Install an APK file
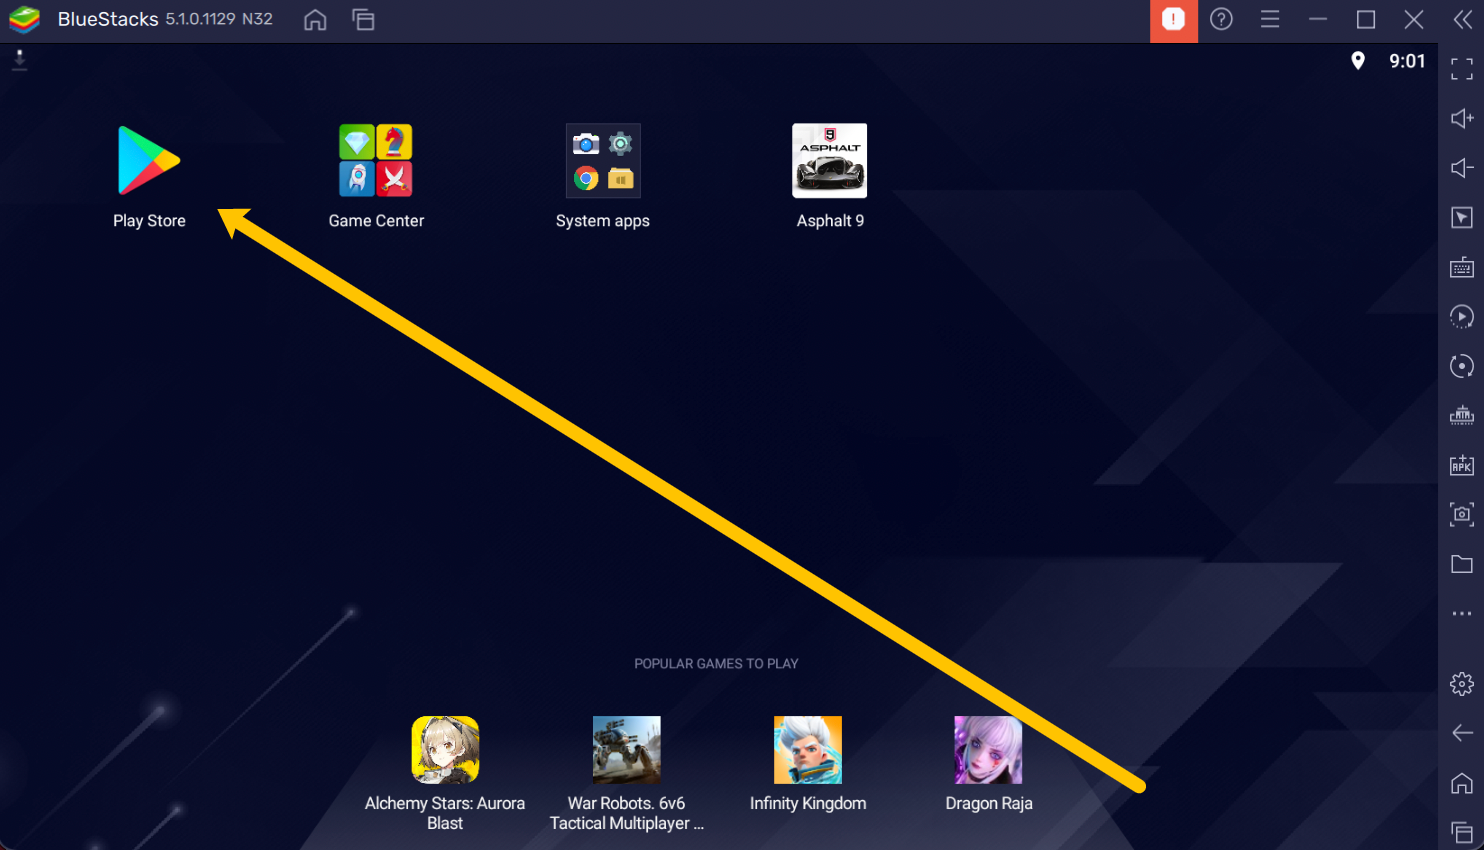Viewport: 1484px width, 850px height. 1462,465
